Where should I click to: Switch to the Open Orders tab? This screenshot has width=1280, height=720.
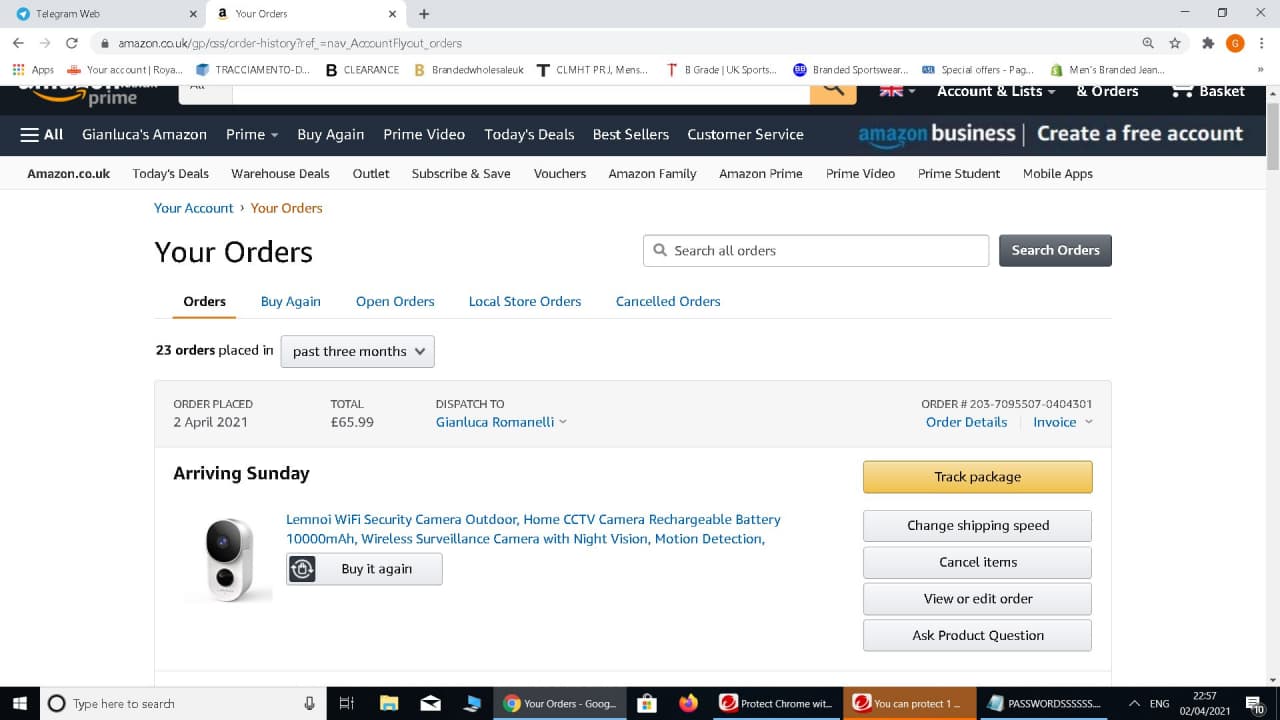pos(395,301)
